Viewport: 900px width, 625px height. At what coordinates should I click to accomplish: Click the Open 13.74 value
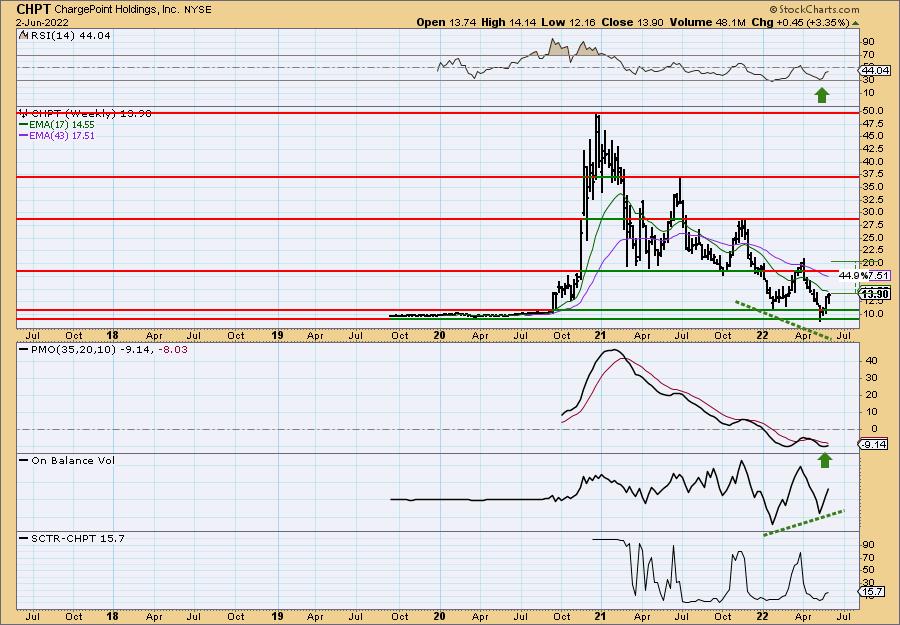tap(445, 22)
